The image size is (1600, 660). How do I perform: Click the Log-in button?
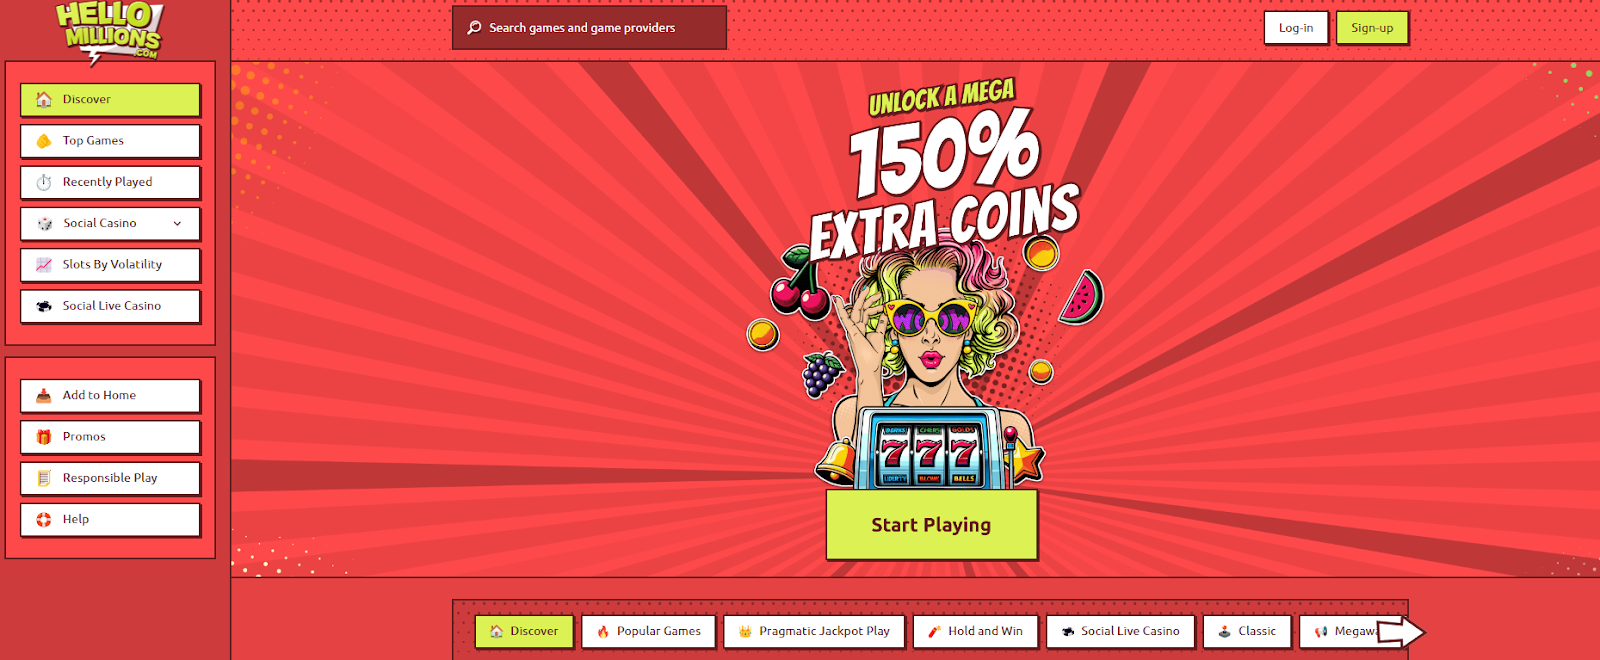[1296, 28]
